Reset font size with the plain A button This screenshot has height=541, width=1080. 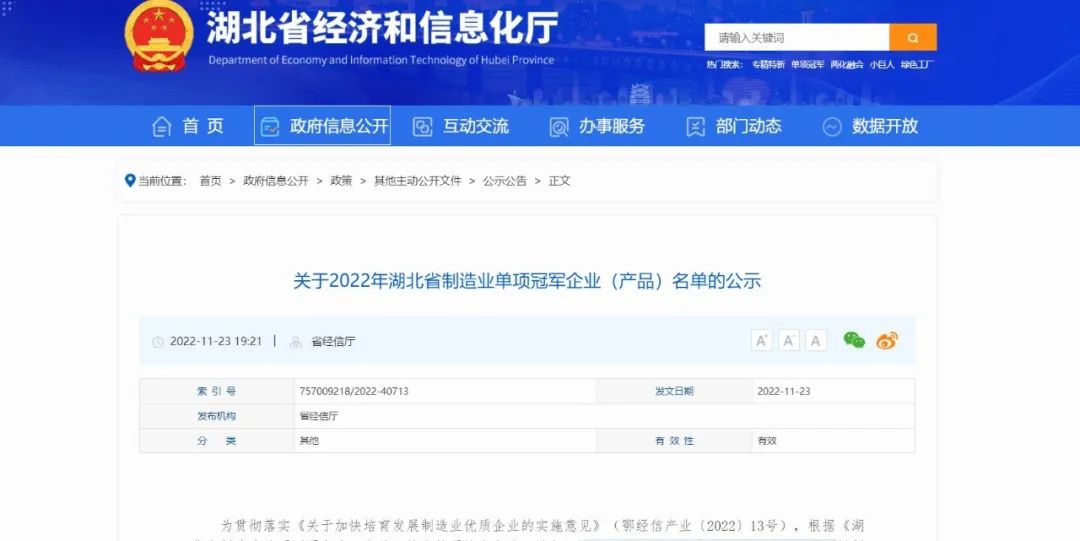816,340
